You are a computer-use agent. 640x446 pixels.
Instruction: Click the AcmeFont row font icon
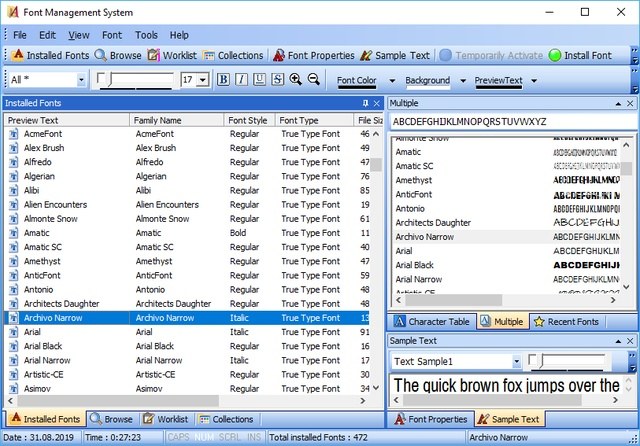(x=13, y=134)
